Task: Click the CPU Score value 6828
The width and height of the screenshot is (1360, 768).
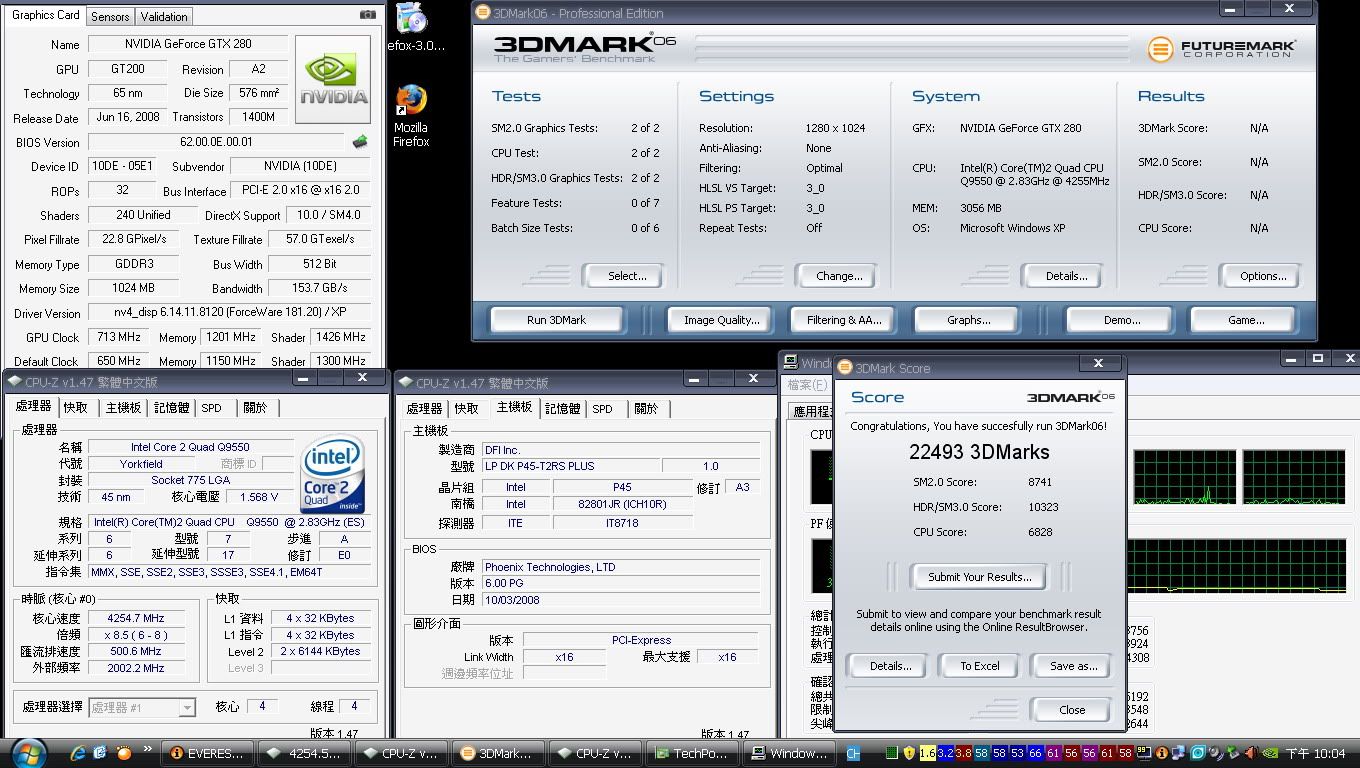Action: tap(1040, 532)
